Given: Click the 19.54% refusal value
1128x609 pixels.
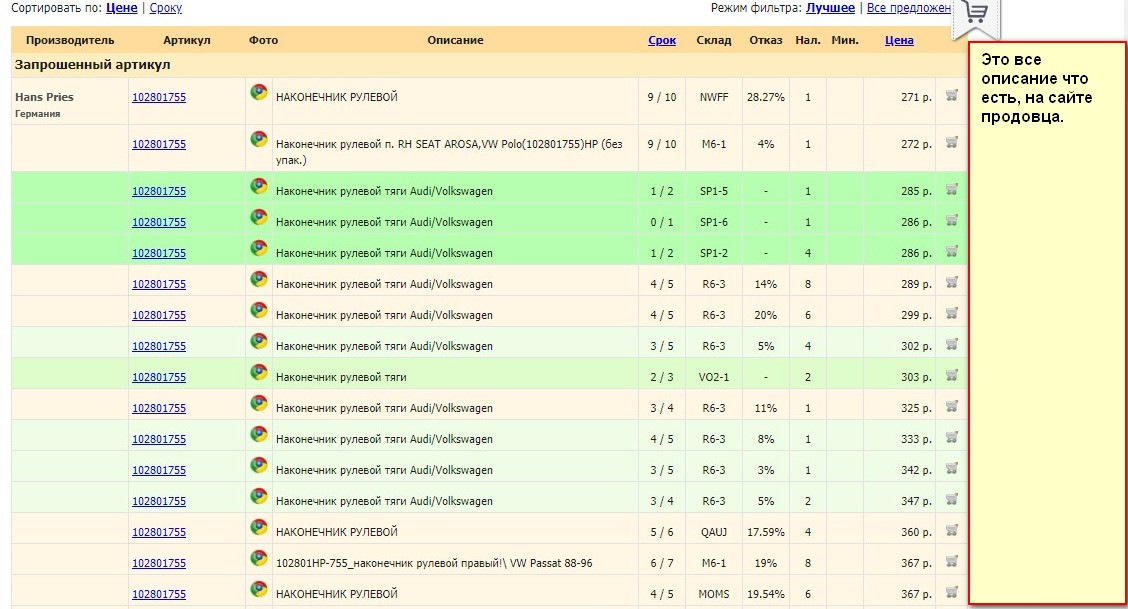Looking at the screenshot, I should 765,594.
